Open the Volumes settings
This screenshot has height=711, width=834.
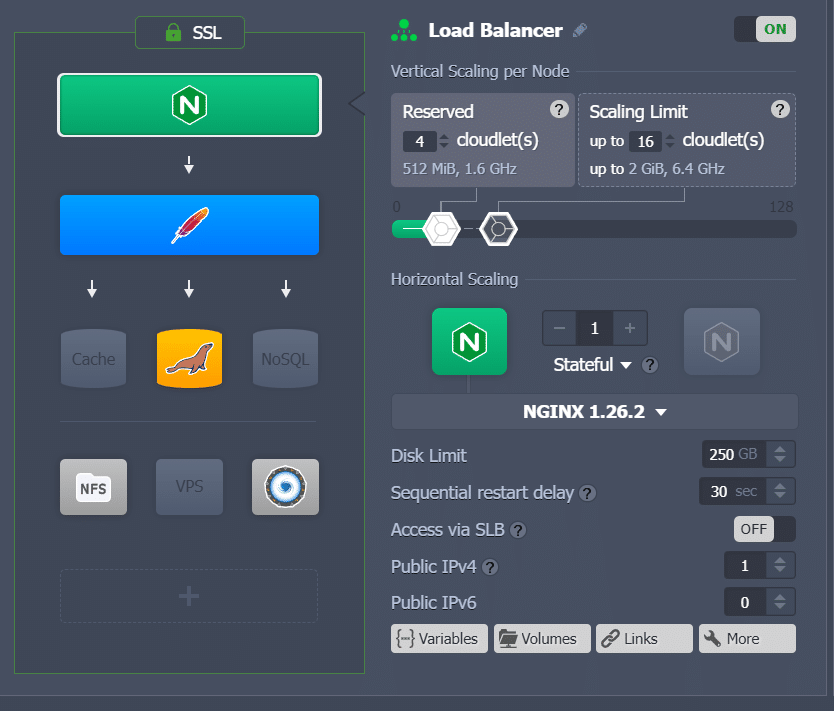[x=542, y=638]
